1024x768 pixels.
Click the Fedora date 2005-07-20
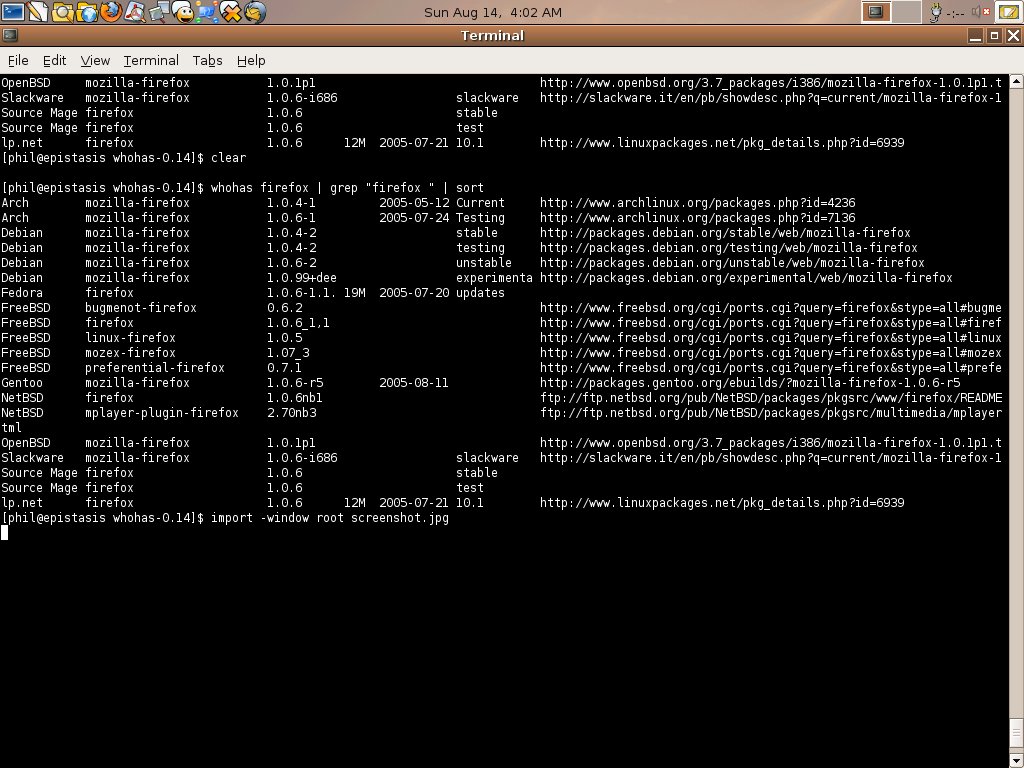(x=414, y=293)
